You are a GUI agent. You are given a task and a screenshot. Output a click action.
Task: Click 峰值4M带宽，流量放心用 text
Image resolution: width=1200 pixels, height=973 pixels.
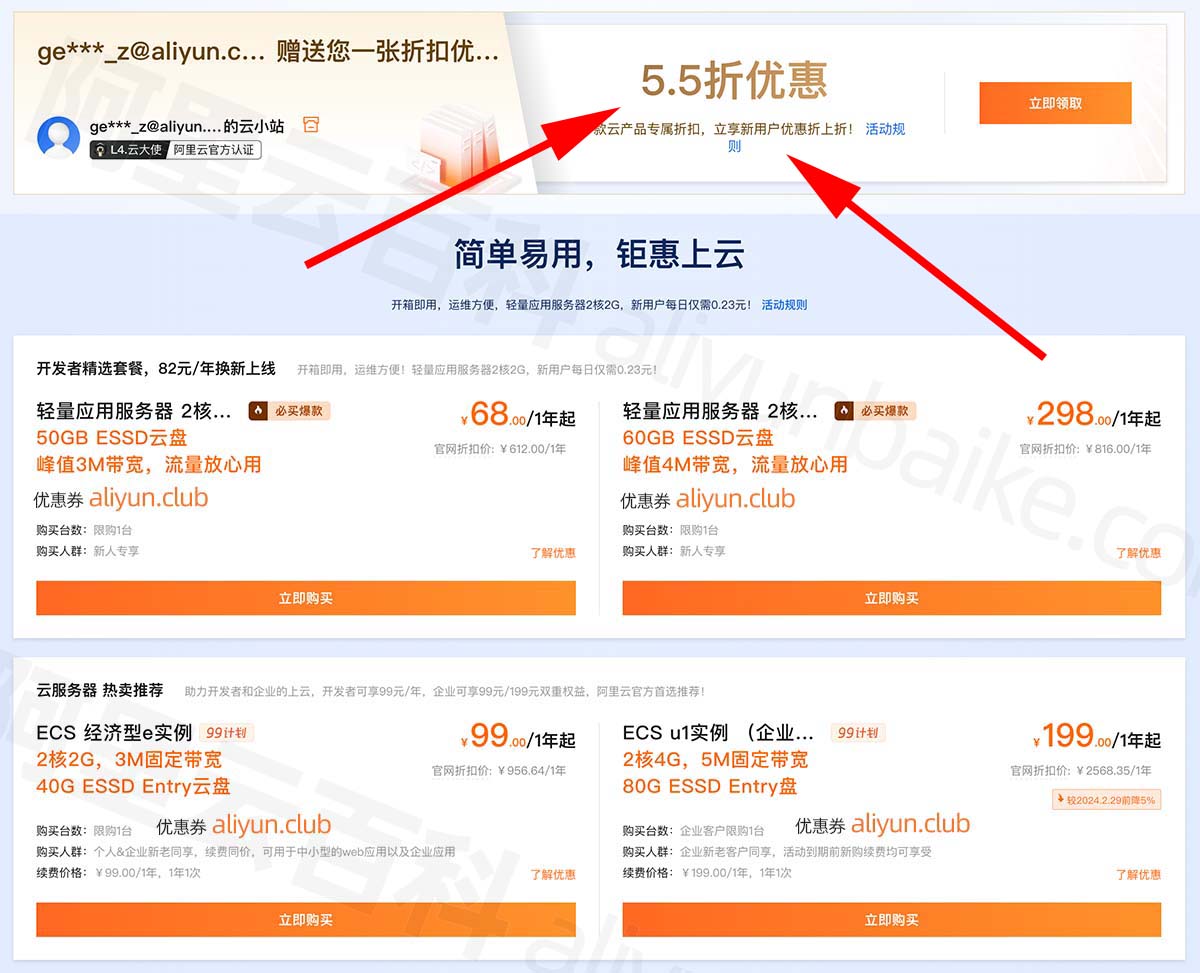tap(735, 464)
